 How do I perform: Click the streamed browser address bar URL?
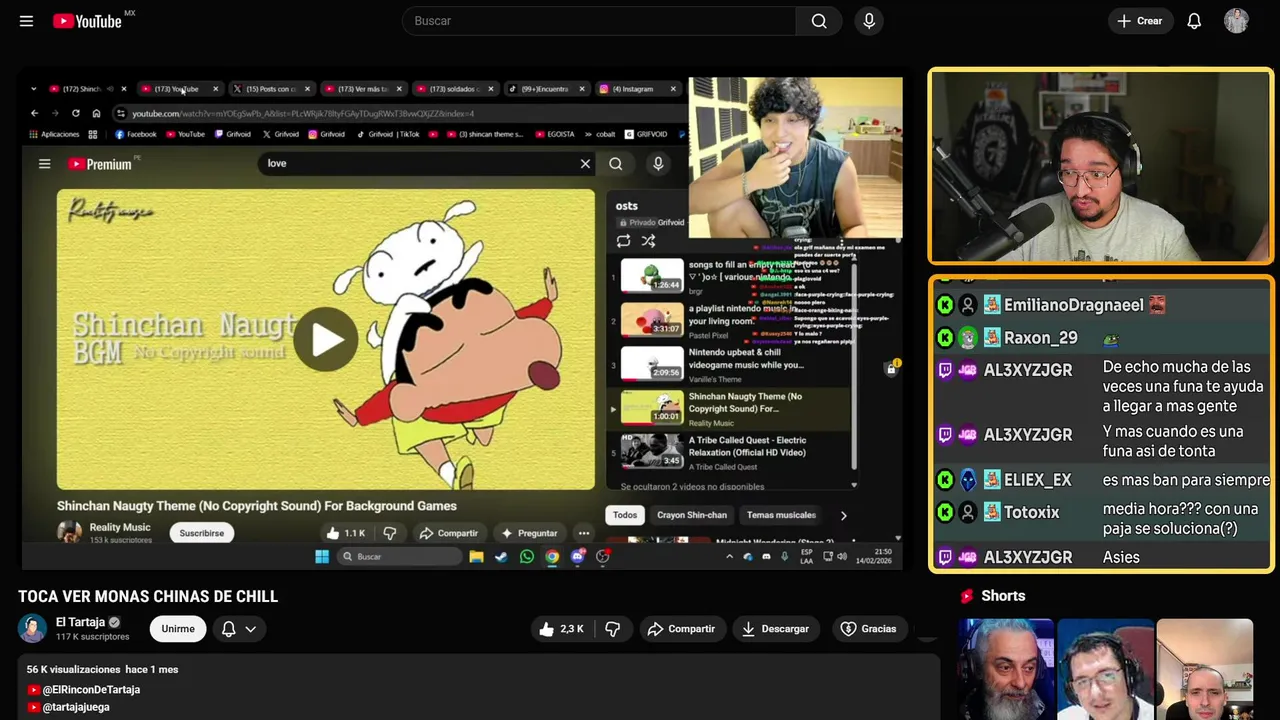pyautogui.click(x=303, y=113)
